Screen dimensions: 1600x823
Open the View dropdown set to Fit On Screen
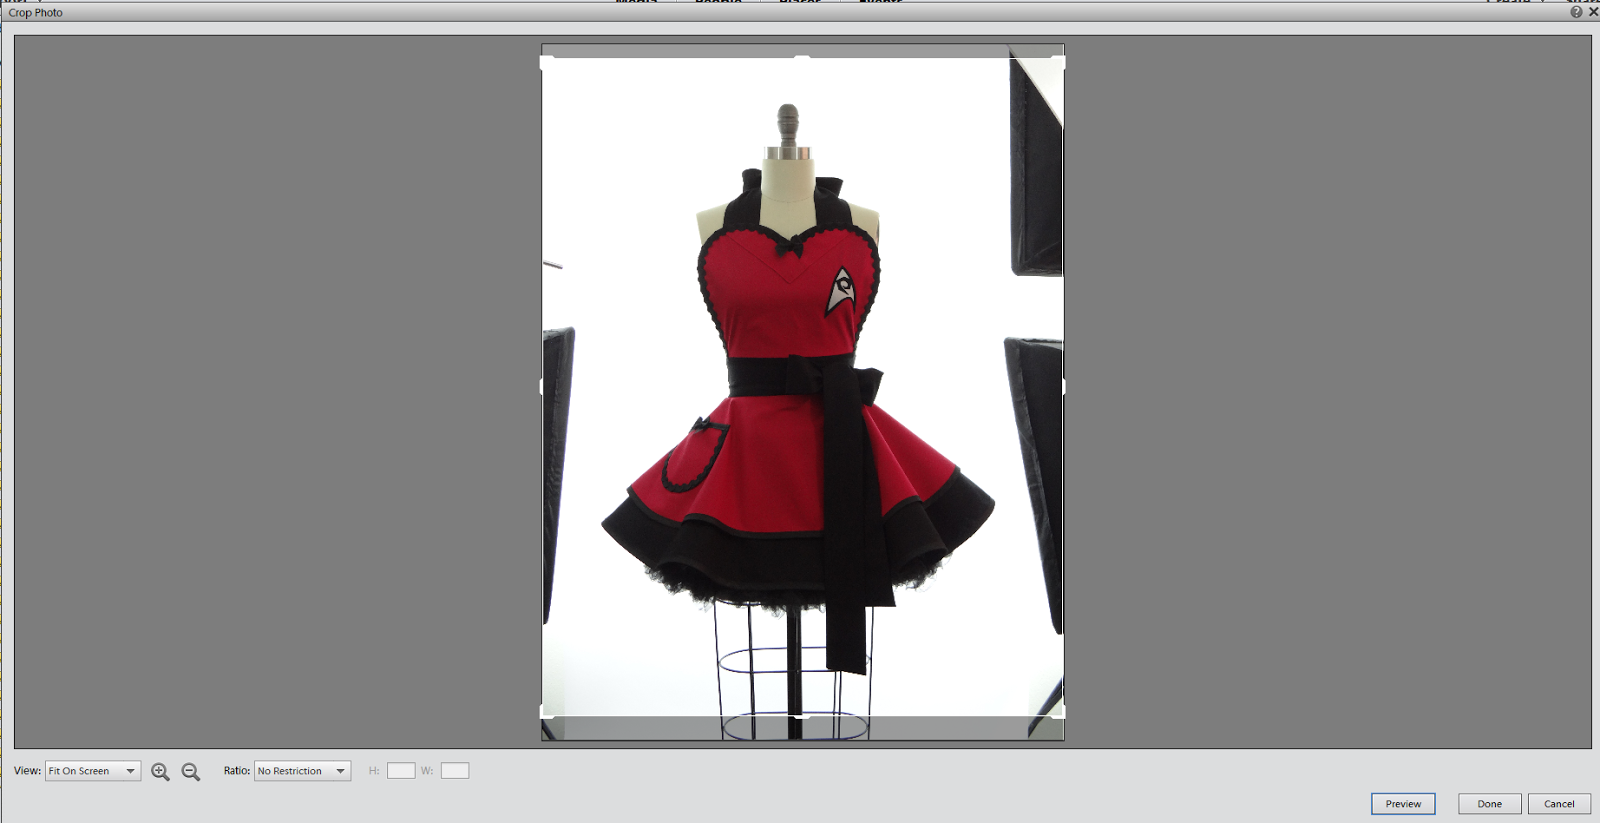[x=93, y=771]
